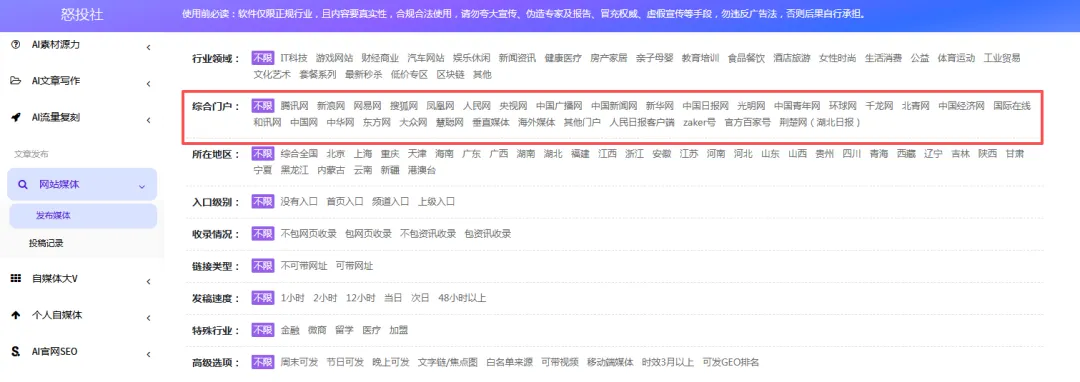Click the AI素材源力 sidebar icon
Viewport: 1080px width, 382px height.
coord(16,45)
